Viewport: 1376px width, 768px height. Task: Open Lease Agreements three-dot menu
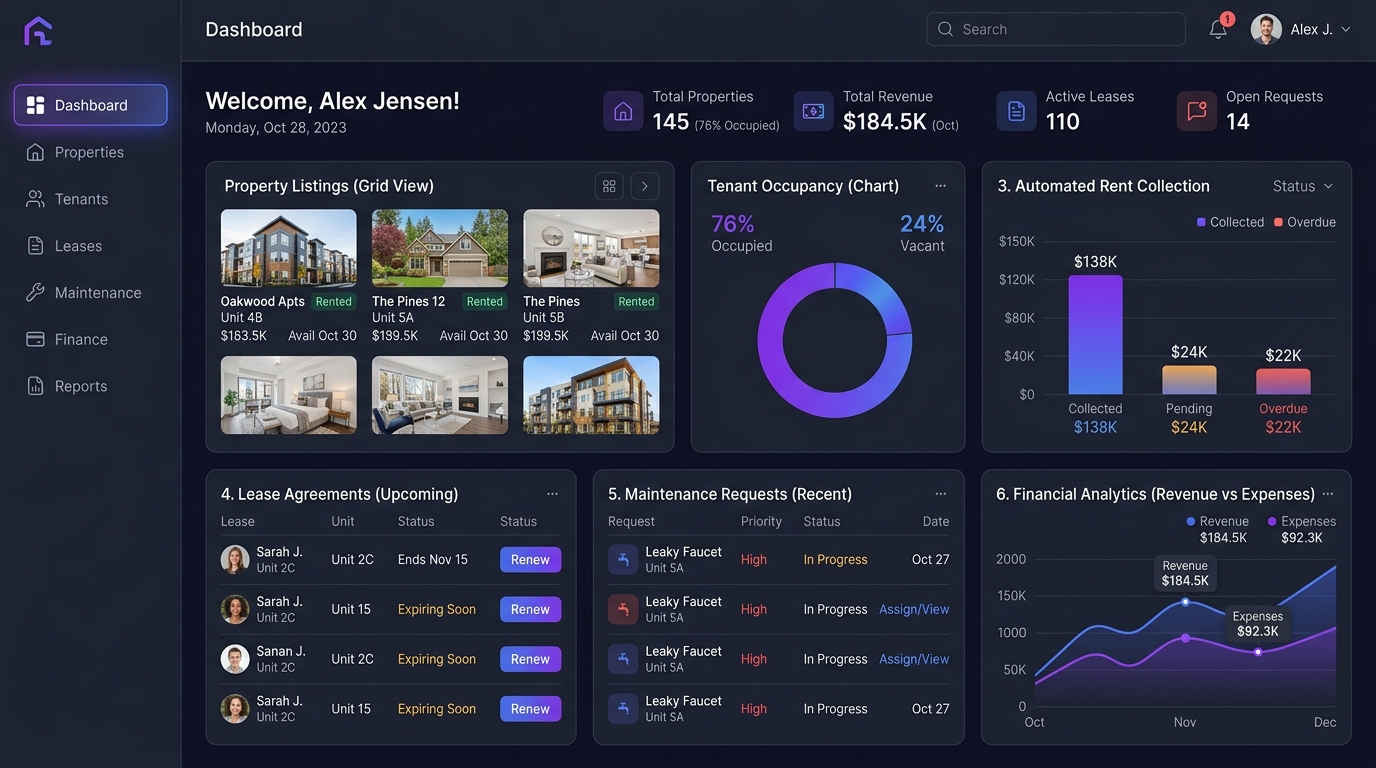[x=552, y=494]
